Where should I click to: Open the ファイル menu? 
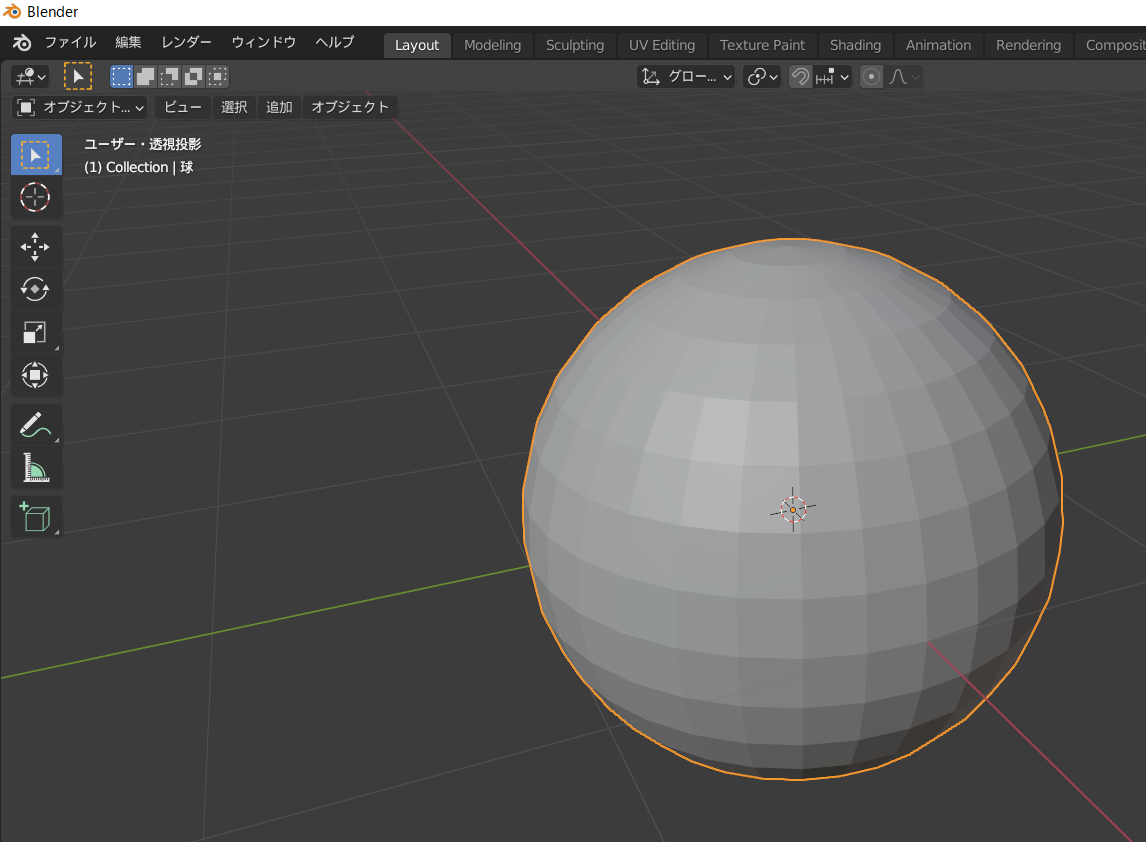coord(70,42)
